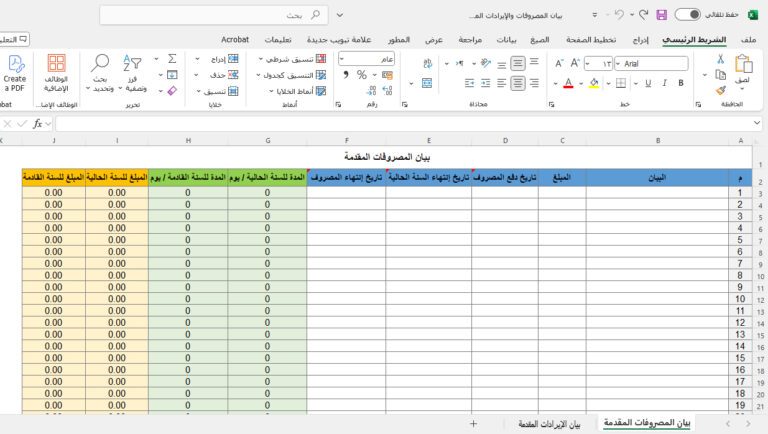This screenshot has width=768, height=434.
Task: Expand the formula bar chevron
Action: tap(757, 123)
